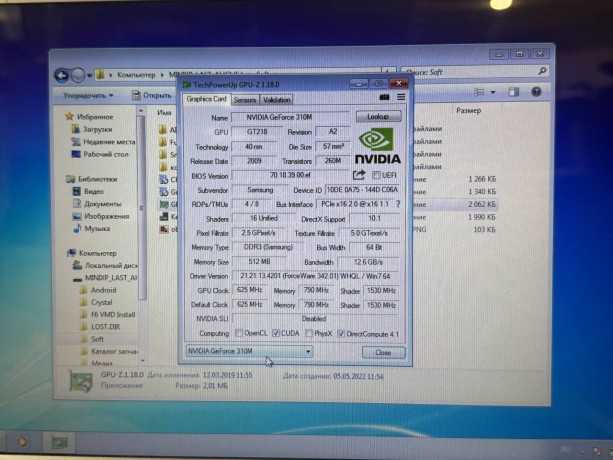Click the Close button in GPU-Z
Image resolution: width=613 pixels, height=460 pixels.
tap(383, 353)
